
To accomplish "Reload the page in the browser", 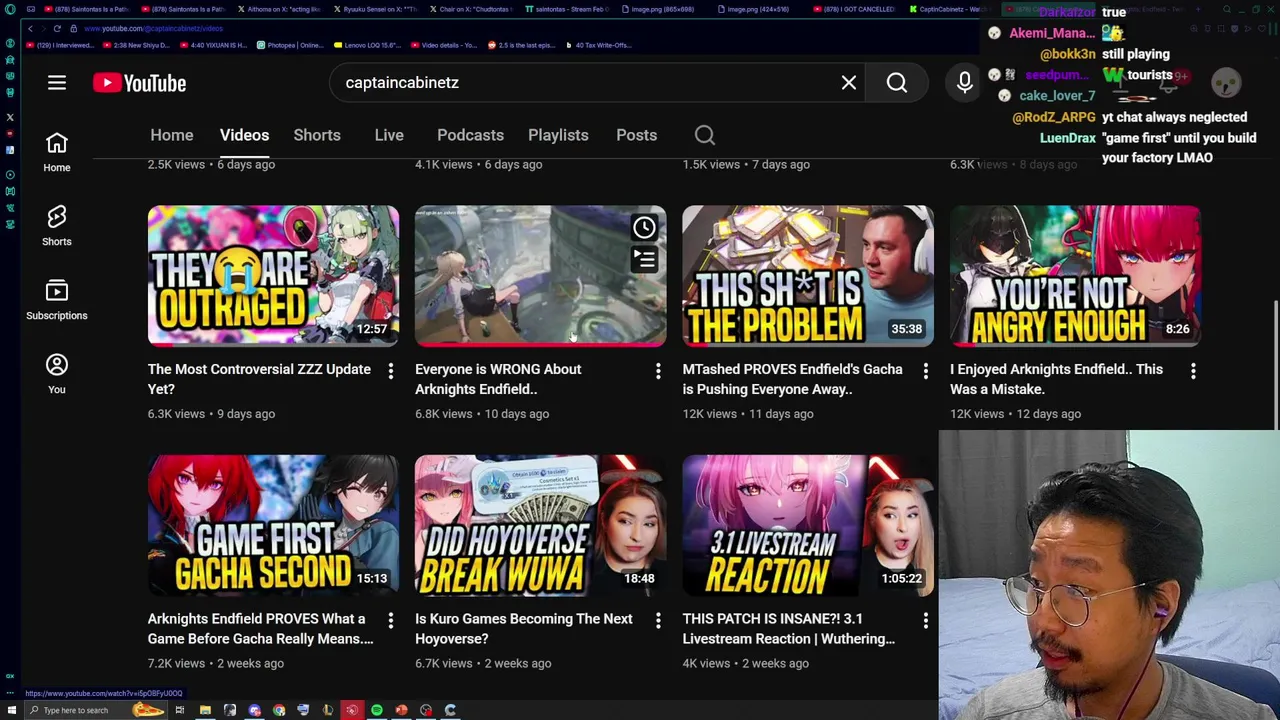I will tap(57, 28).
